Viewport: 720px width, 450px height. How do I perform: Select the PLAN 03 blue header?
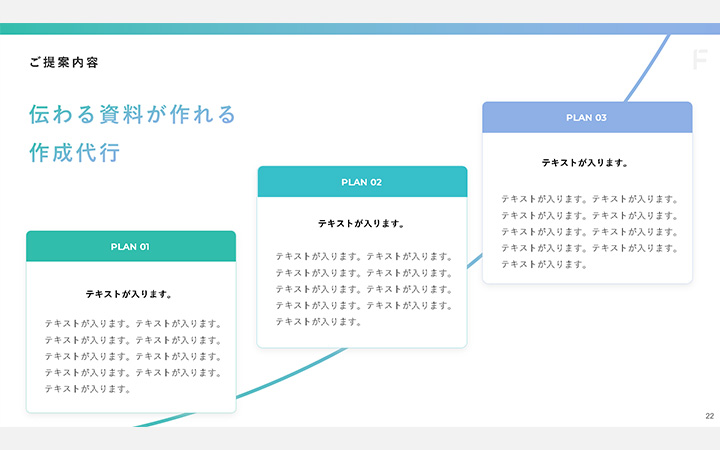(x=587, y=118)
